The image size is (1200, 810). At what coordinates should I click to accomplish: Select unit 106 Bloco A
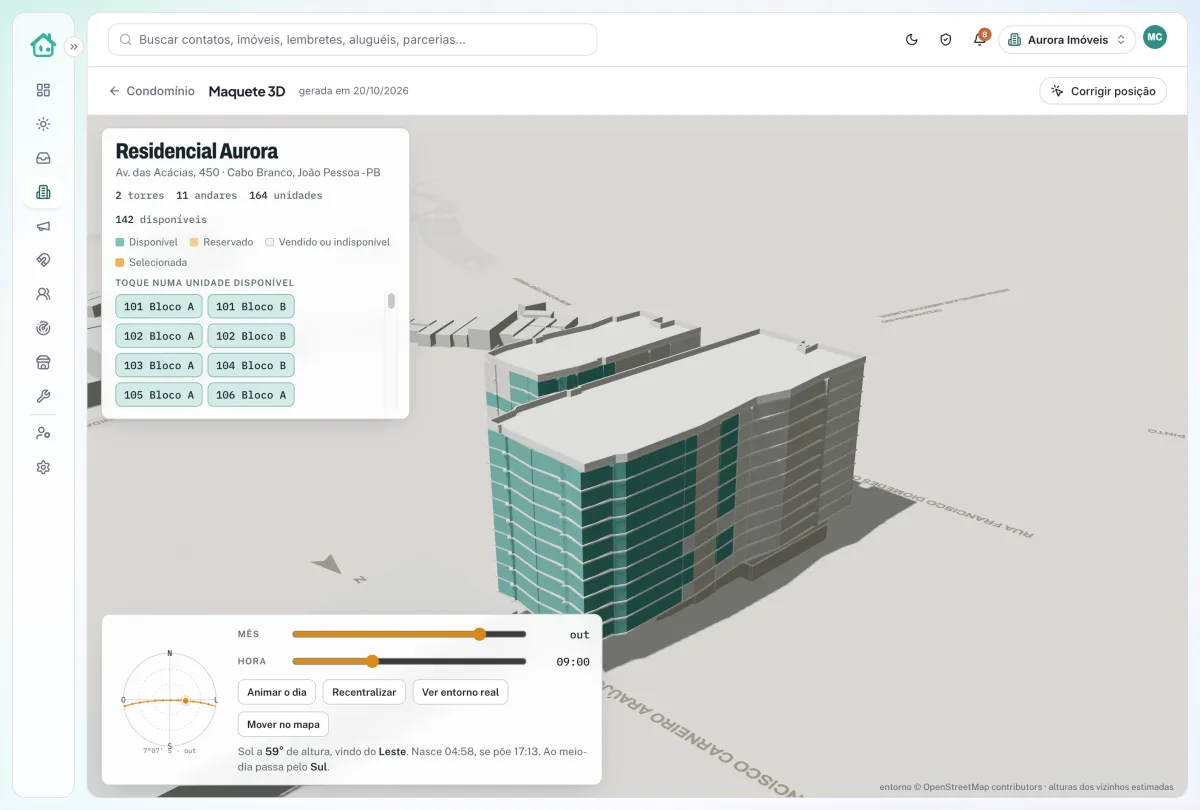click(x=251, y=395)
